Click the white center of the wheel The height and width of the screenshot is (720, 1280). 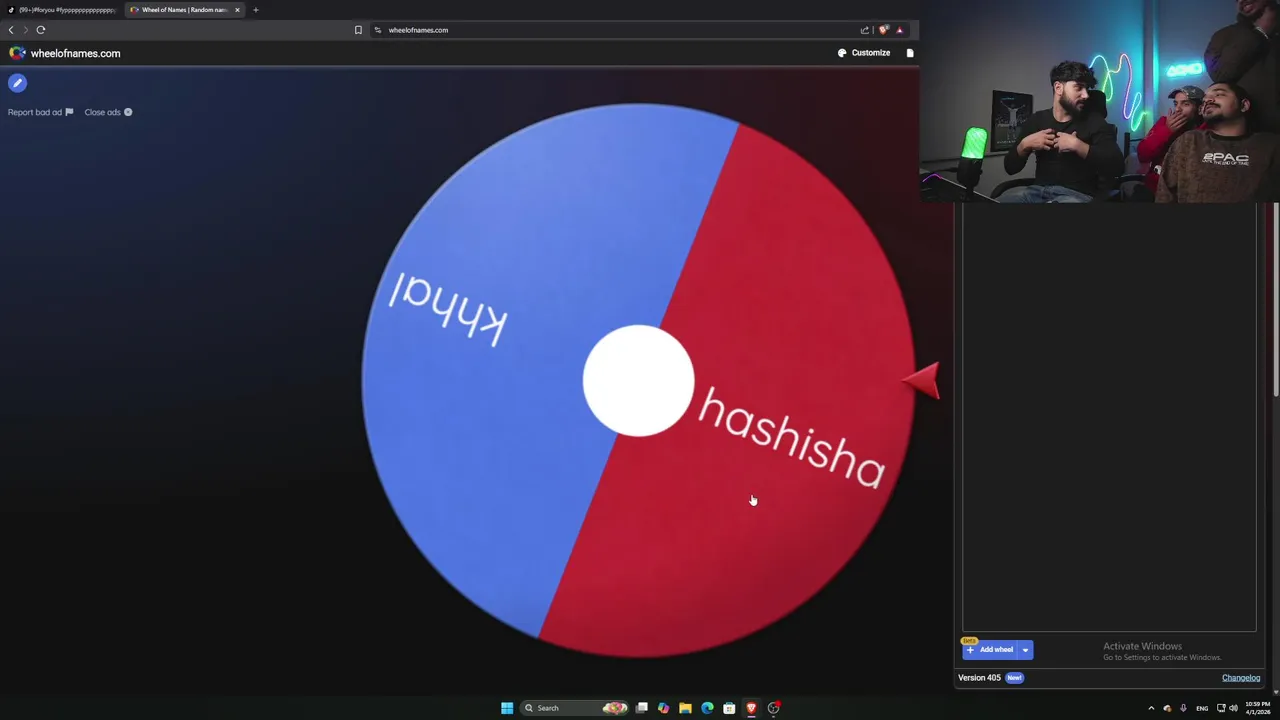[638, 380]
